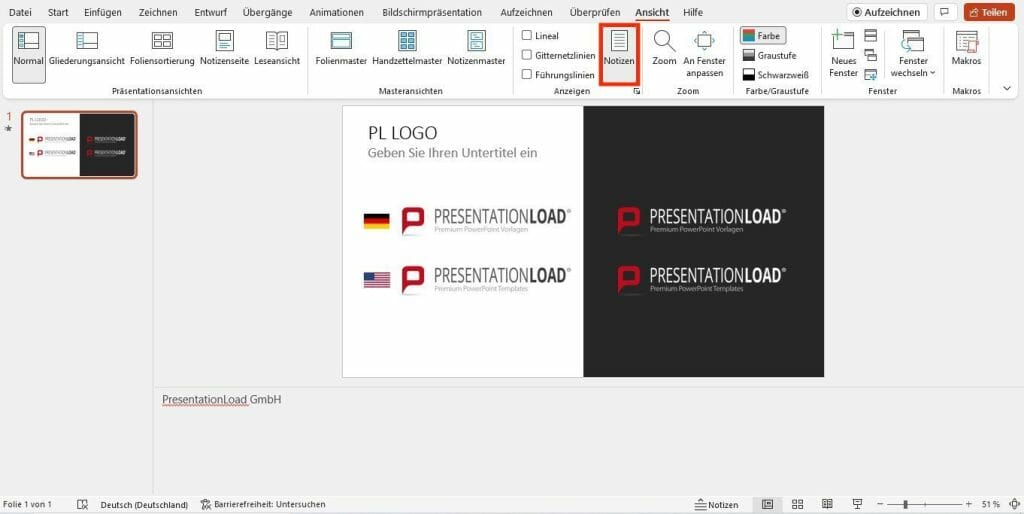Click the PL LOGO slide title

[403, 133]
